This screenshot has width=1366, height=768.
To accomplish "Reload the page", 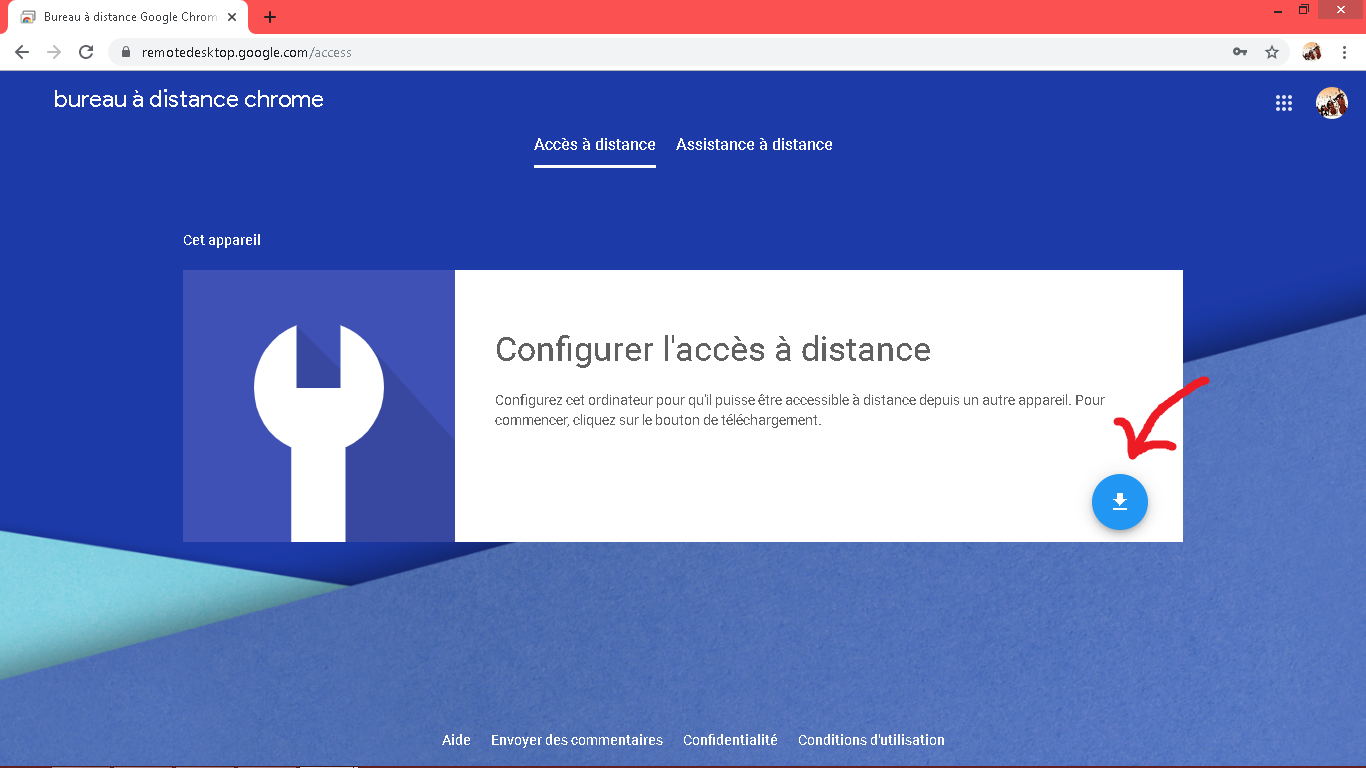I will [86, 52].
